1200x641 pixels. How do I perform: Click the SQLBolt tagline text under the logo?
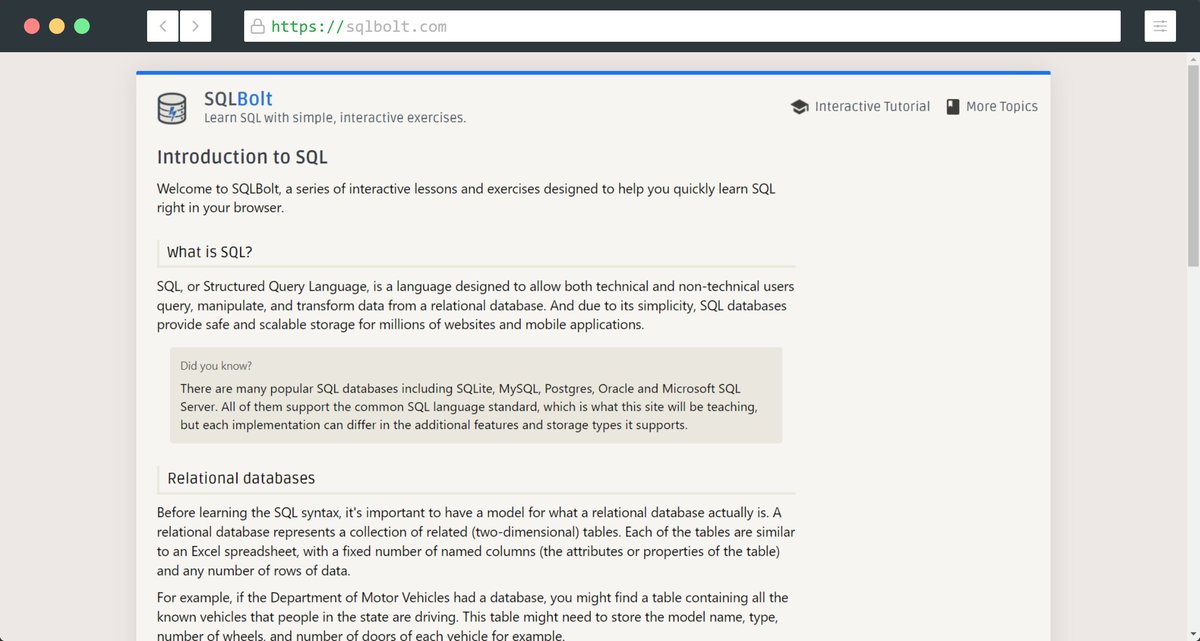(334, 117)
